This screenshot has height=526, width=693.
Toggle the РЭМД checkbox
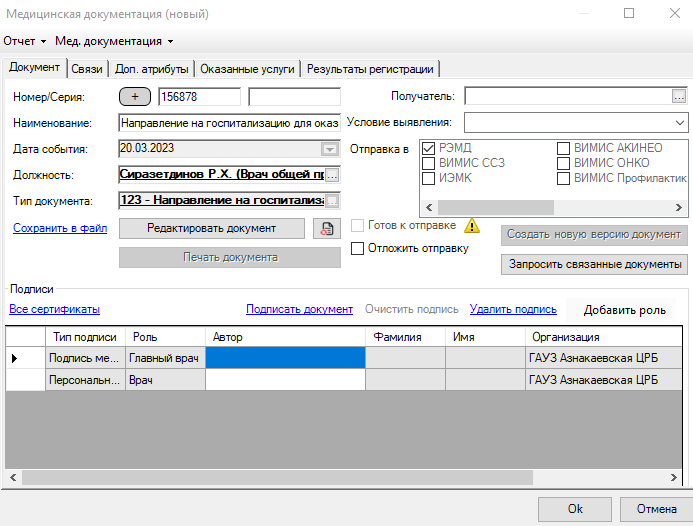pos(429,148)
